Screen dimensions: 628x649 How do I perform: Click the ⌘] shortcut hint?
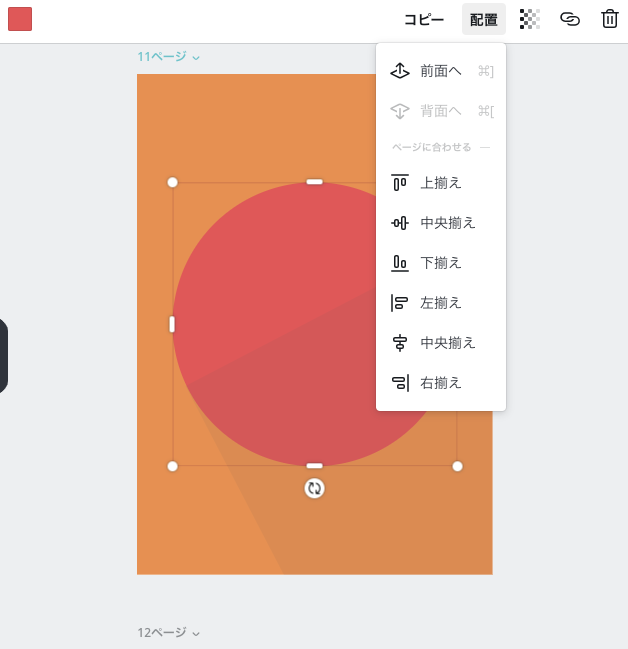coord(486,71)
